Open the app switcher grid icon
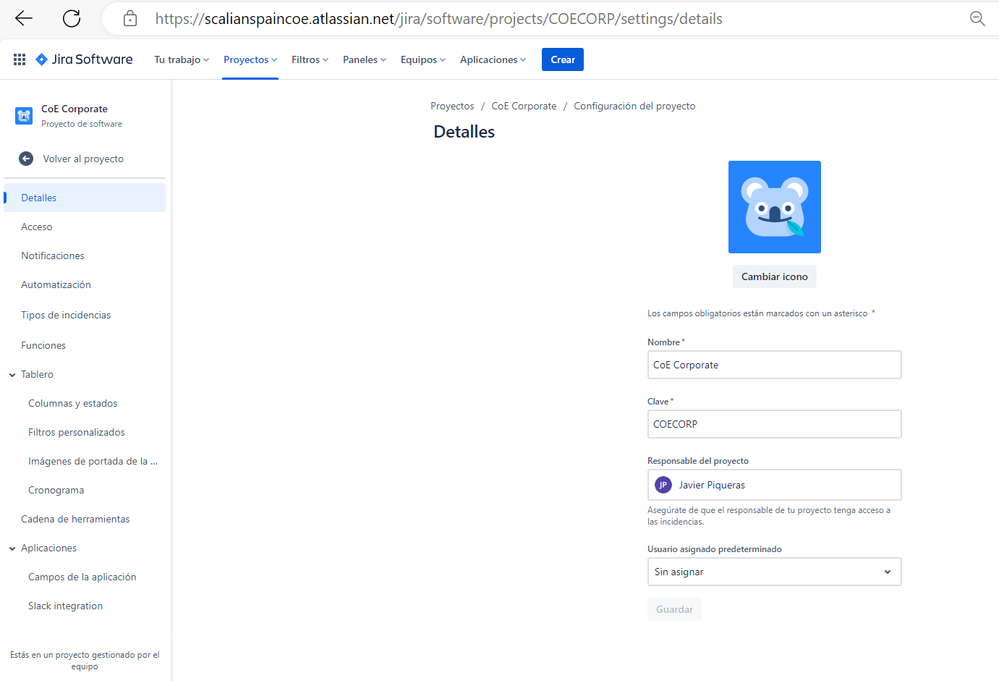Viewport: 999px width, 681px height. point(20,59)
